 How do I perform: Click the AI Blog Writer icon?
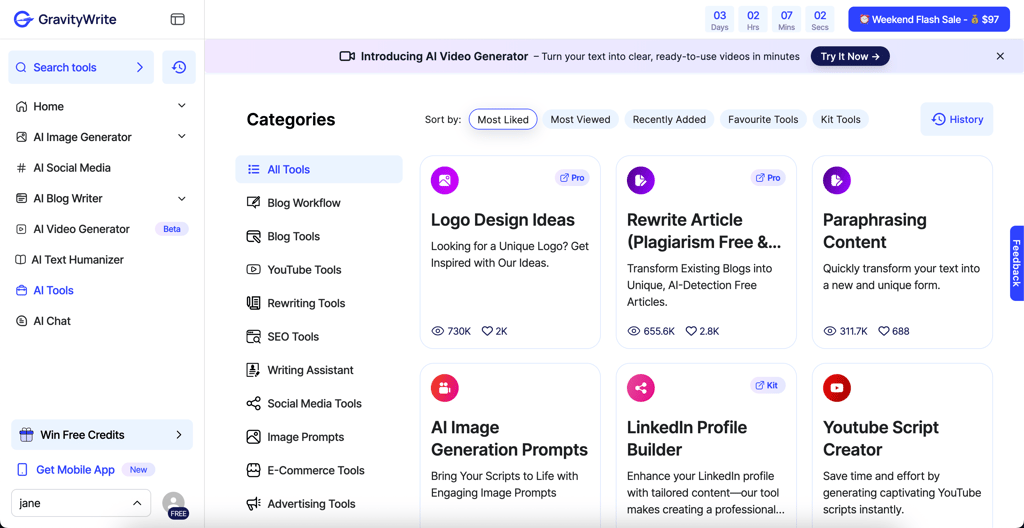coord(22,199)
